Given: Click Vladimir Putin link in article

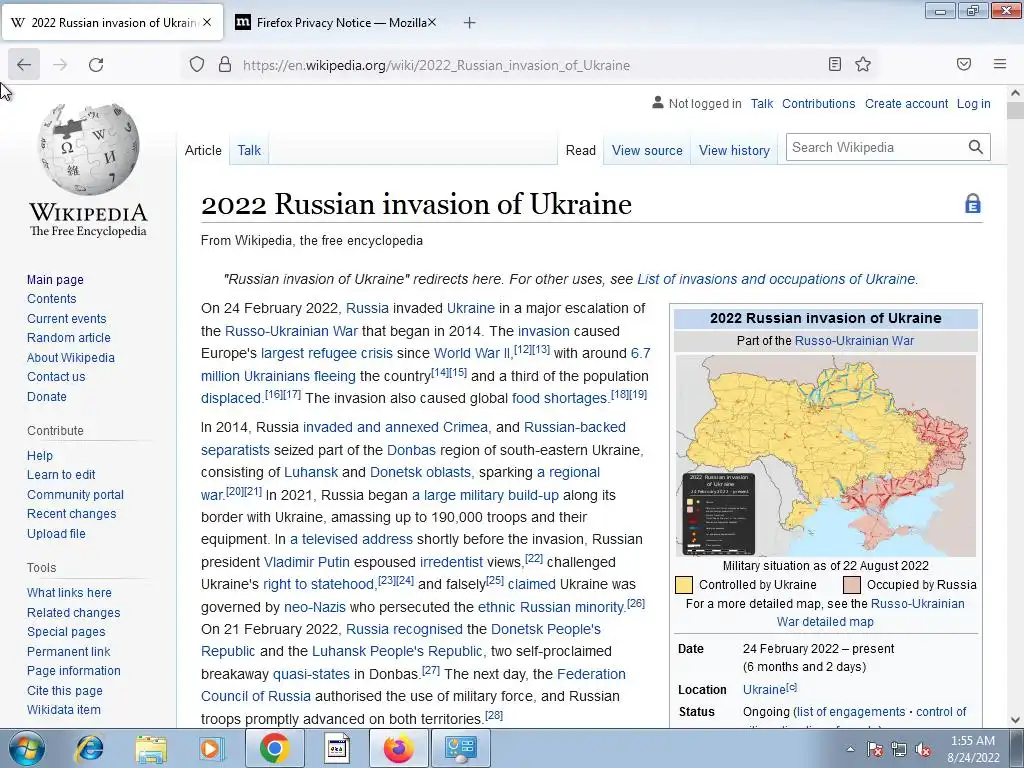Looking at the screenshot, I should [306, 562].
